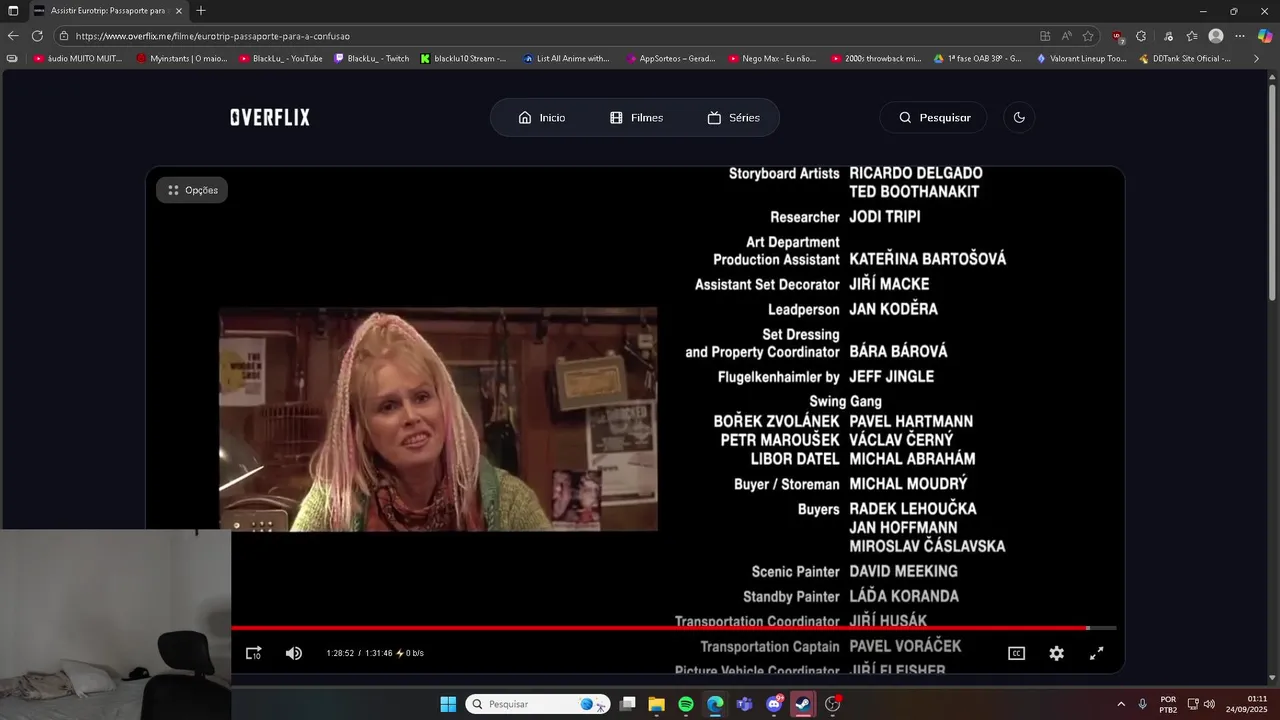Toggle dark mode moon switch
The height and width of the screenshot is (720, 1280).
click(x=1019, y=117)
